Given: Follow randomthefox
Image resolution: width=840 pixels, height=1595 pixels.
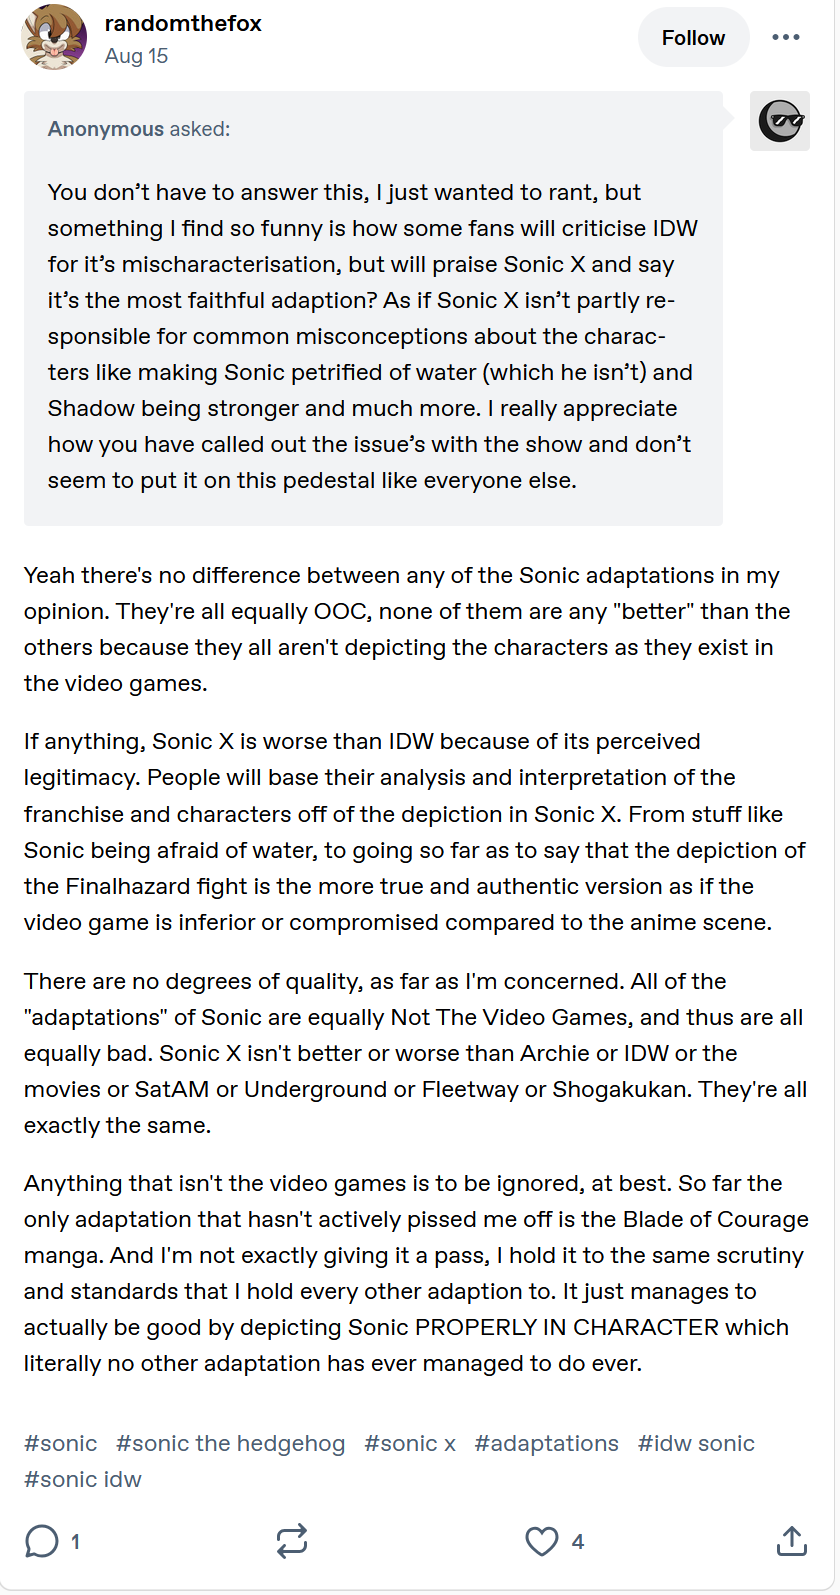Looking at the screenshot, I should coord(693,38).
